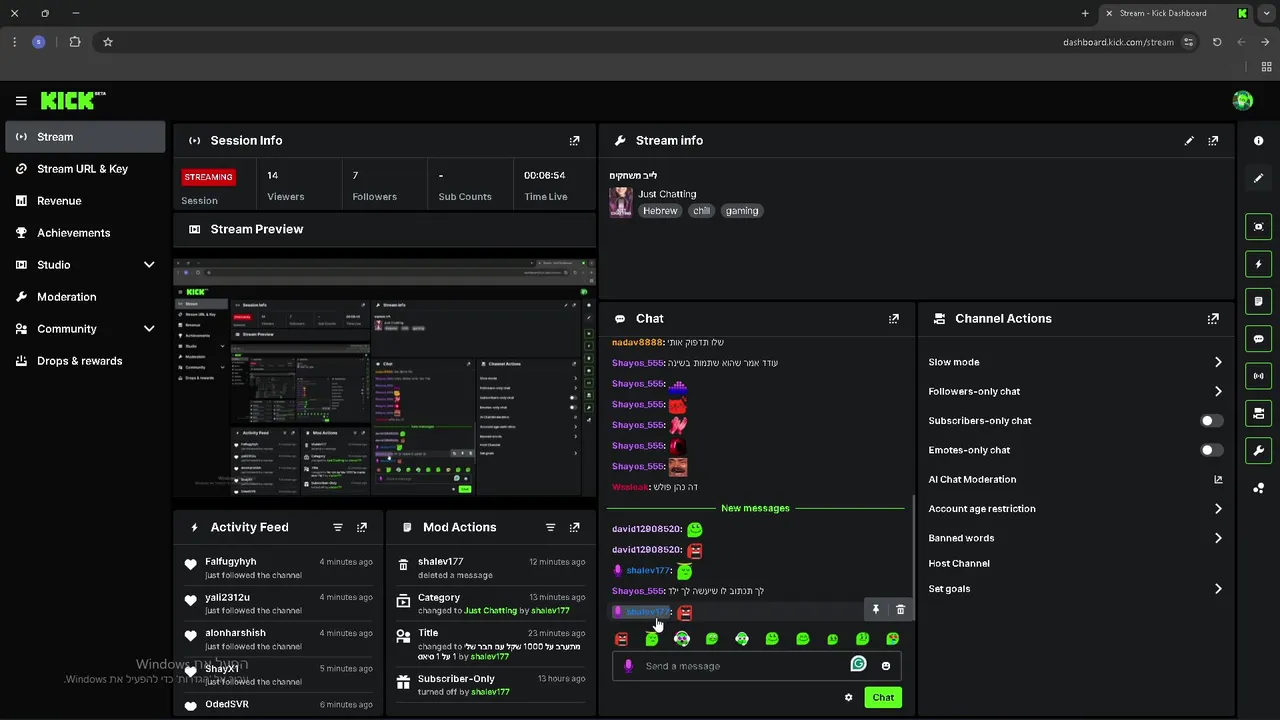Click Host Channel action
Viewport: 1280px width, 720px height.
pos(959,564)
